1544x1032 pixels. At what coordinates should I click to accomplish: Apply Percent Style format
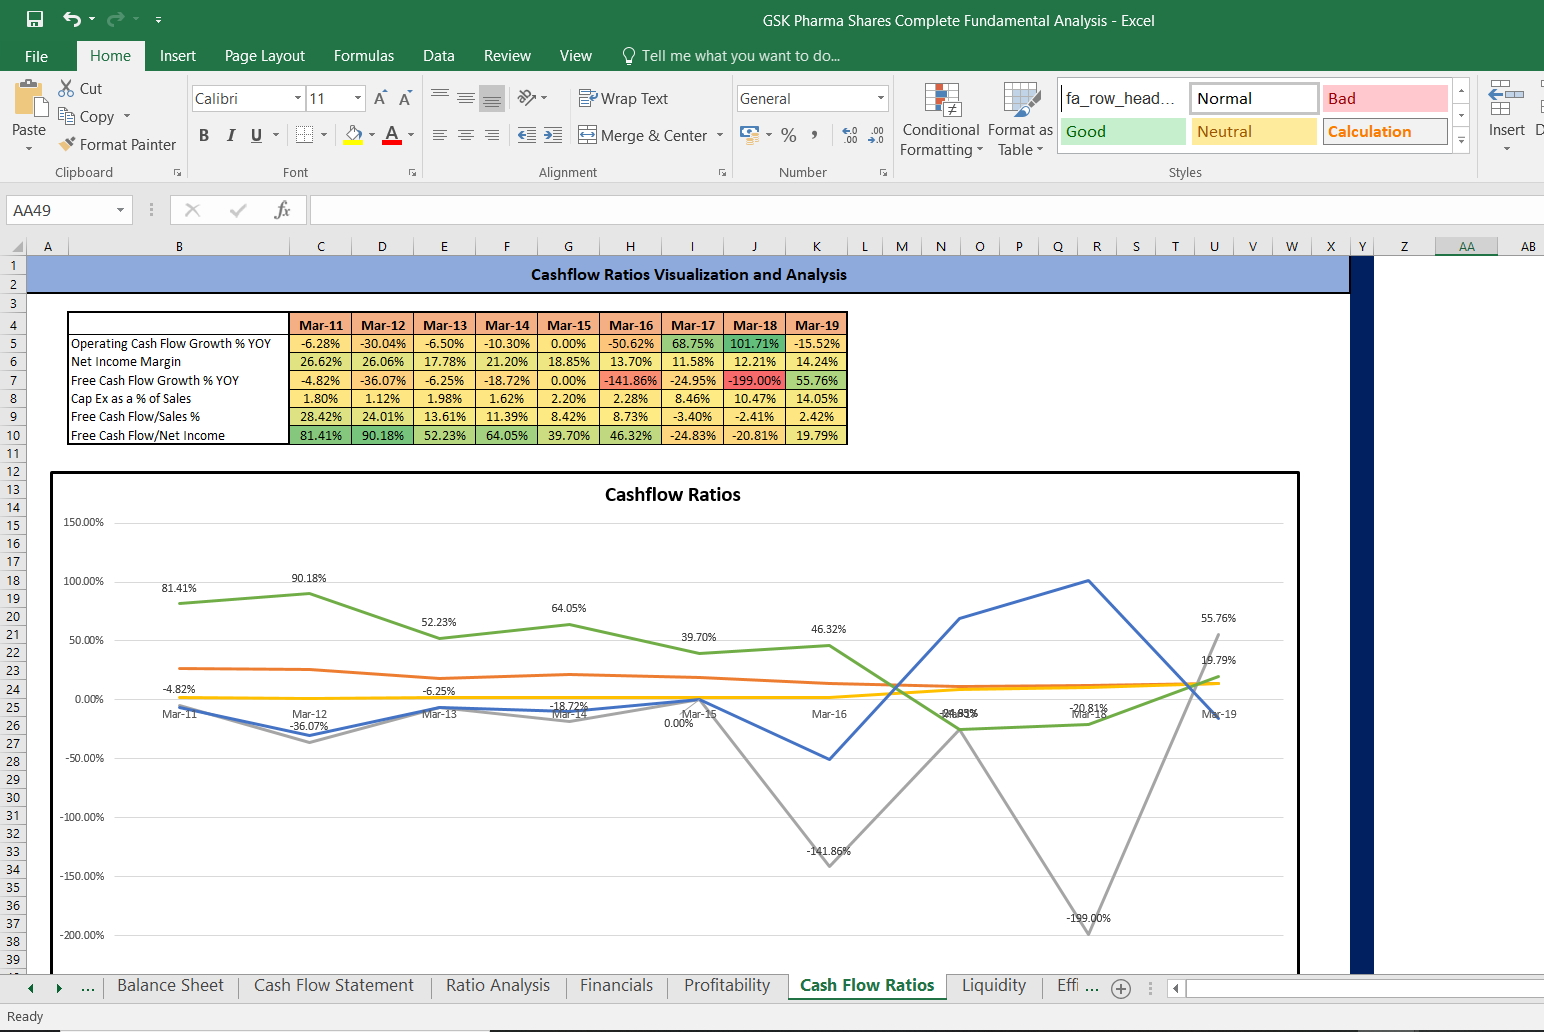(789, 134)
